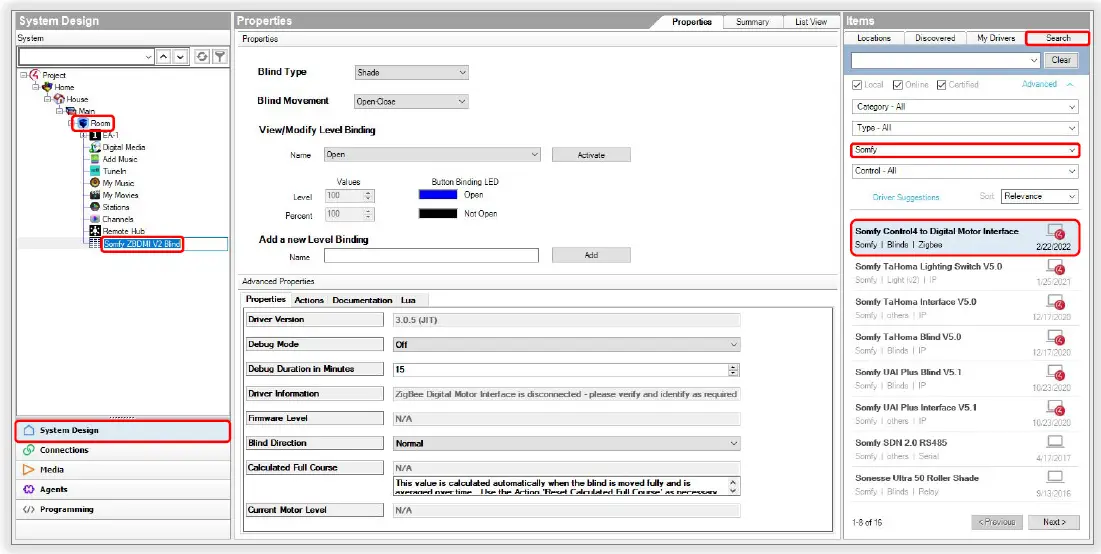Collapse the Advanced search options chevron

[x=1069, y=84]
